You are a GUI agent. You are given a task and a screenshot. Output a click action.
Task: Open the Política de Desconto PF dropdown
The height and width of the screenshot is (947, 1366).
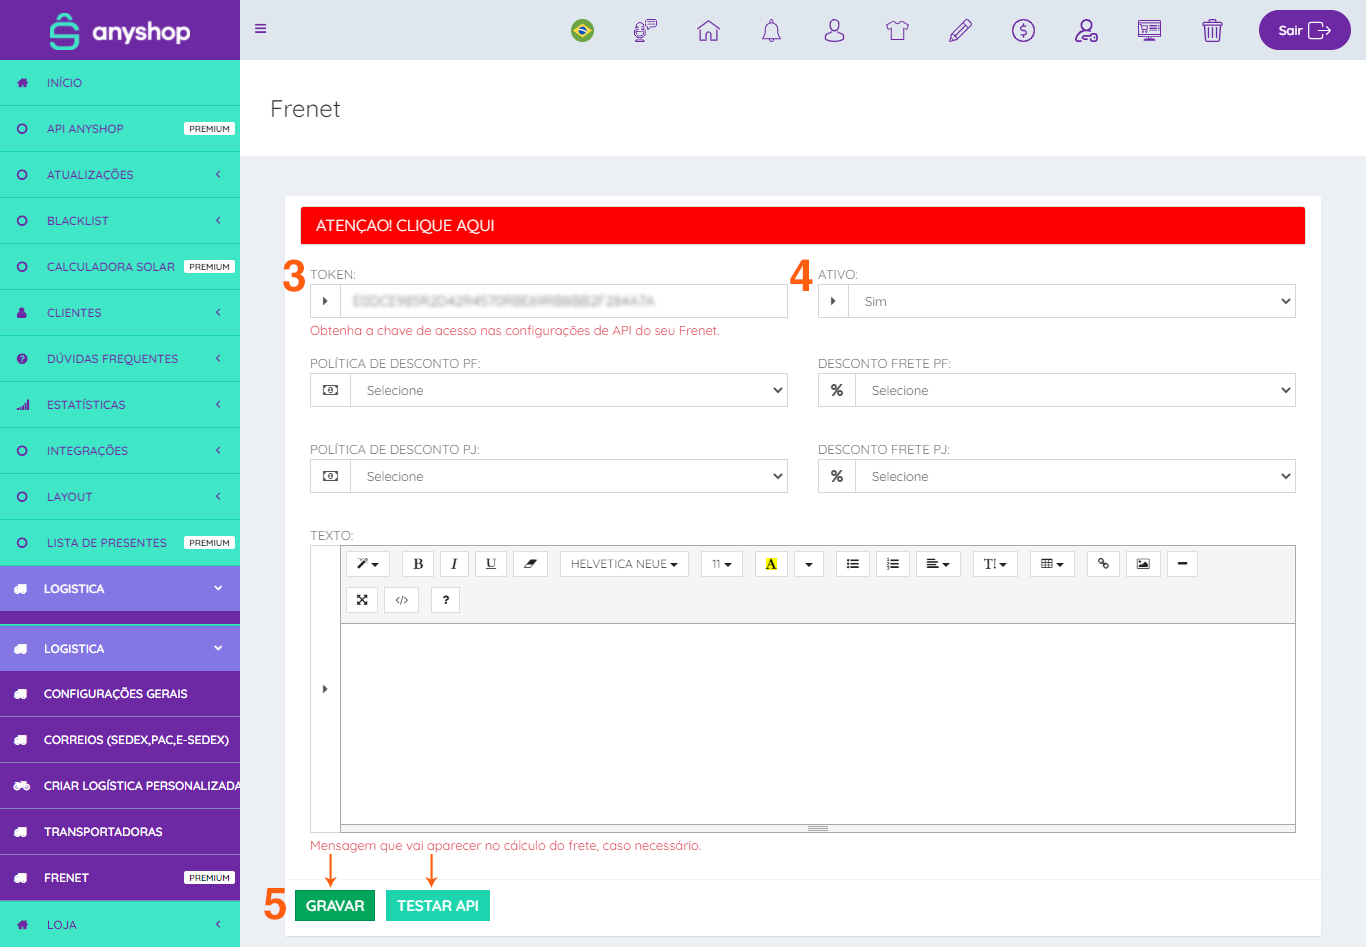[x=568, y=390]
